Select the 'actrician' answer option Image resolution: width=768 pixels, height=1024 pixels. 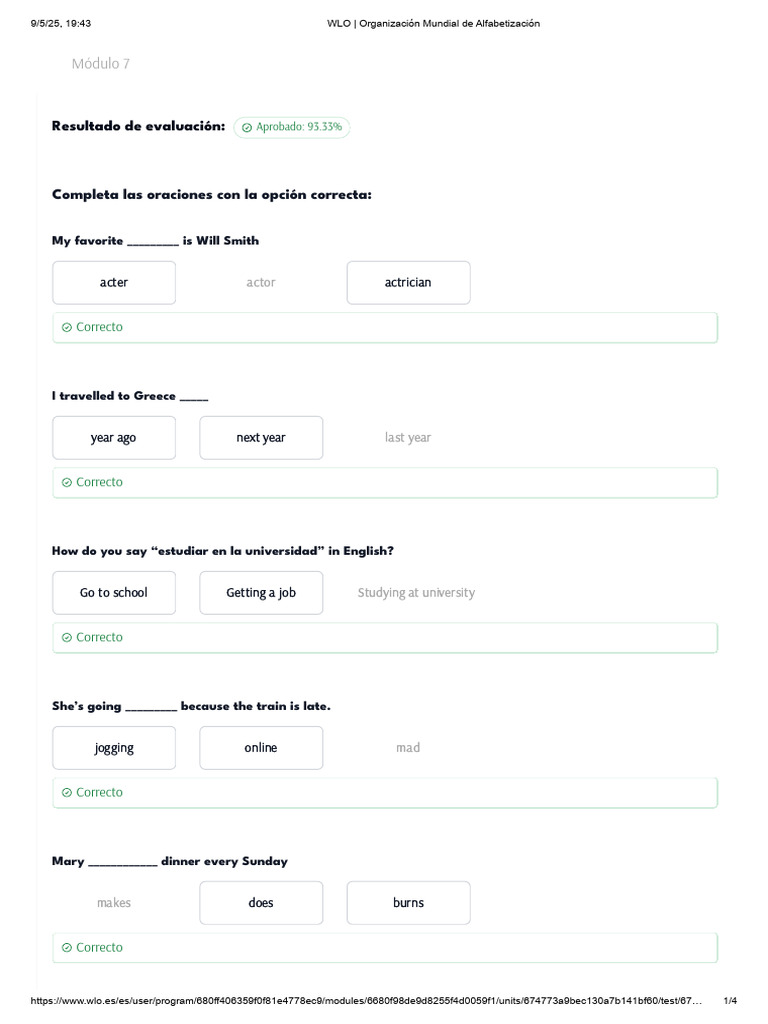[408, 283]
